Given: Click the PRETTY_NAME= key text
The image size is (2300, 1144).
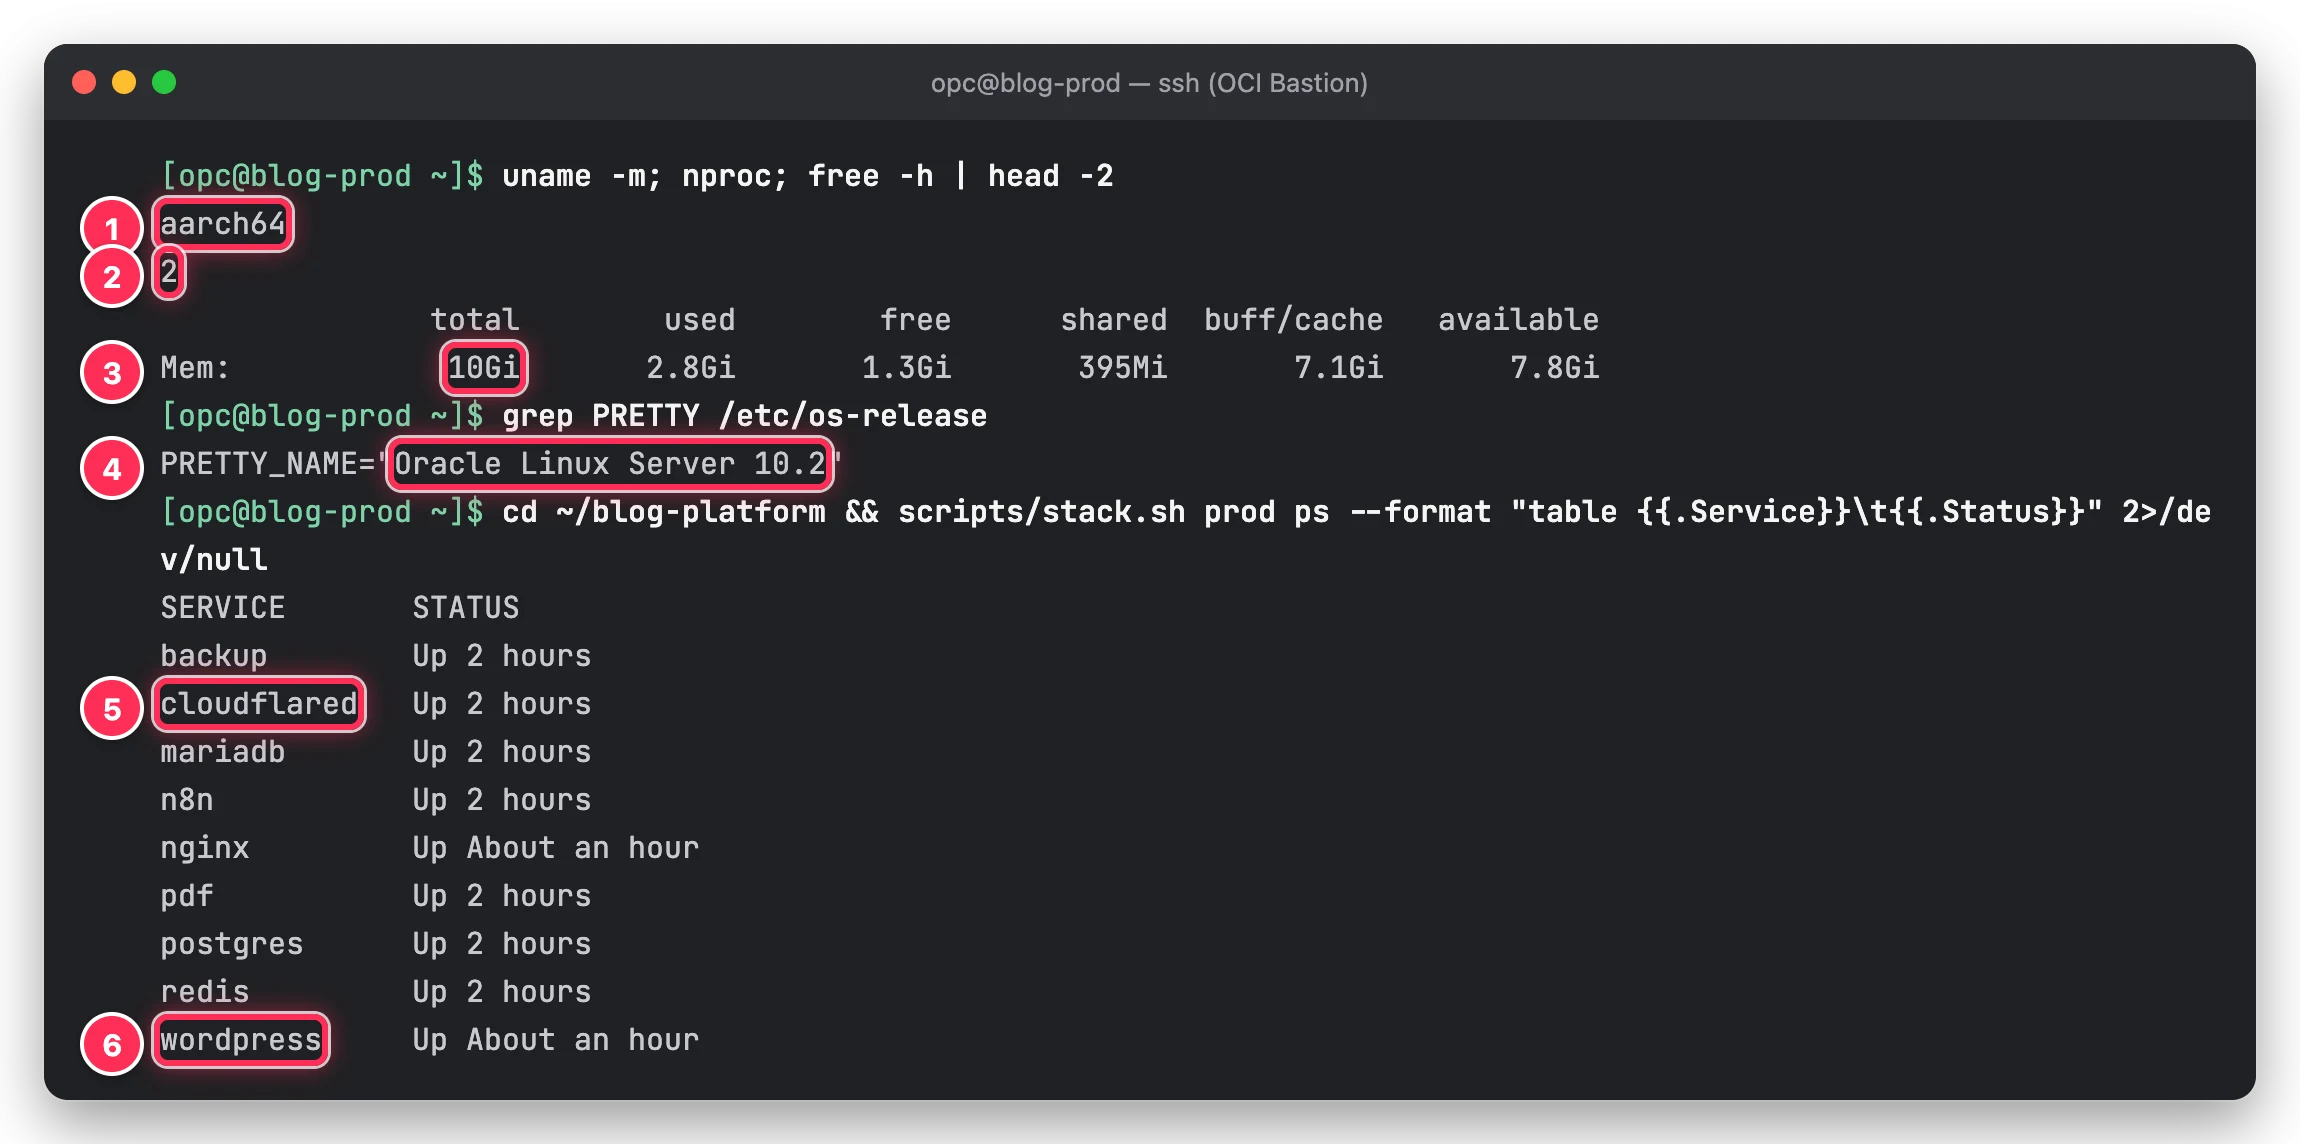Looking at the screenshot, I should tap(267, 464).
